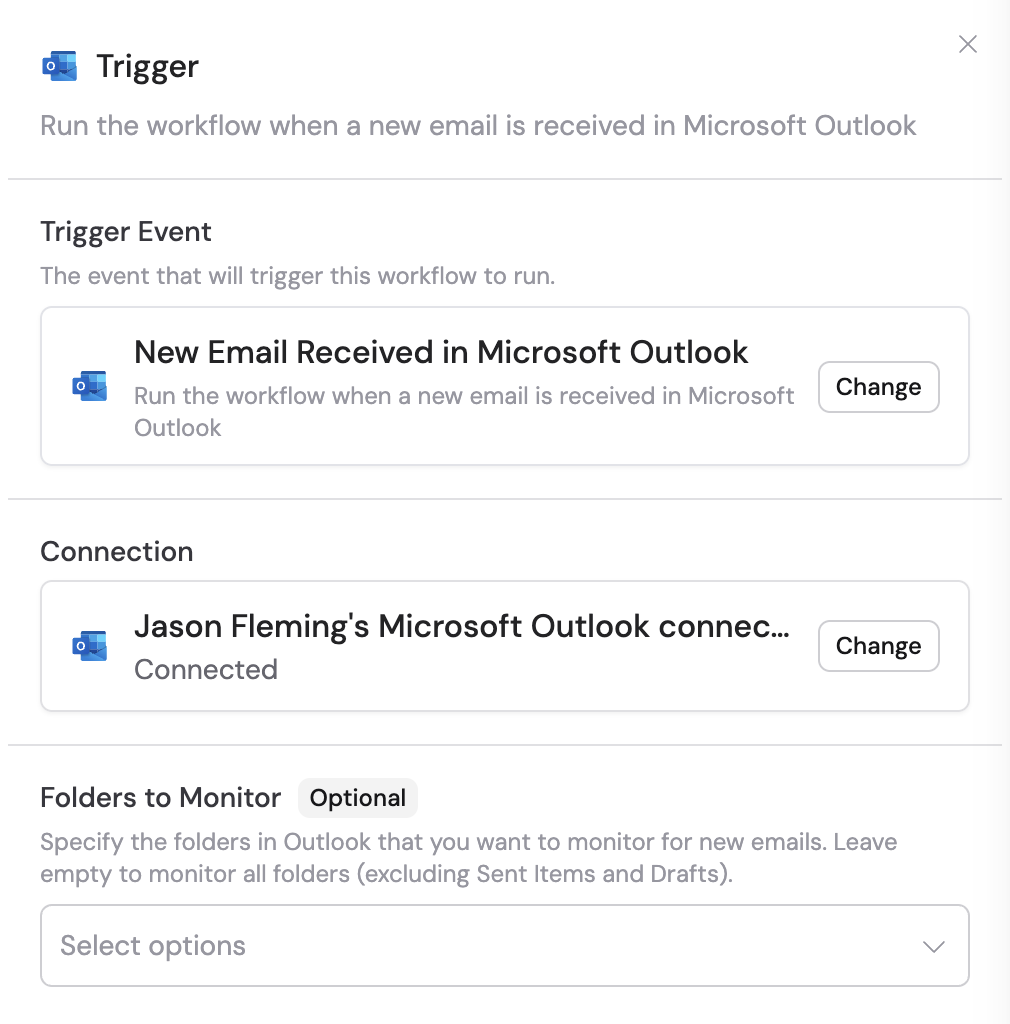Click the Trigger heading text
Image resolution: width=1010 pixels, height=1024 pixels.
click(x=148, y=64)
